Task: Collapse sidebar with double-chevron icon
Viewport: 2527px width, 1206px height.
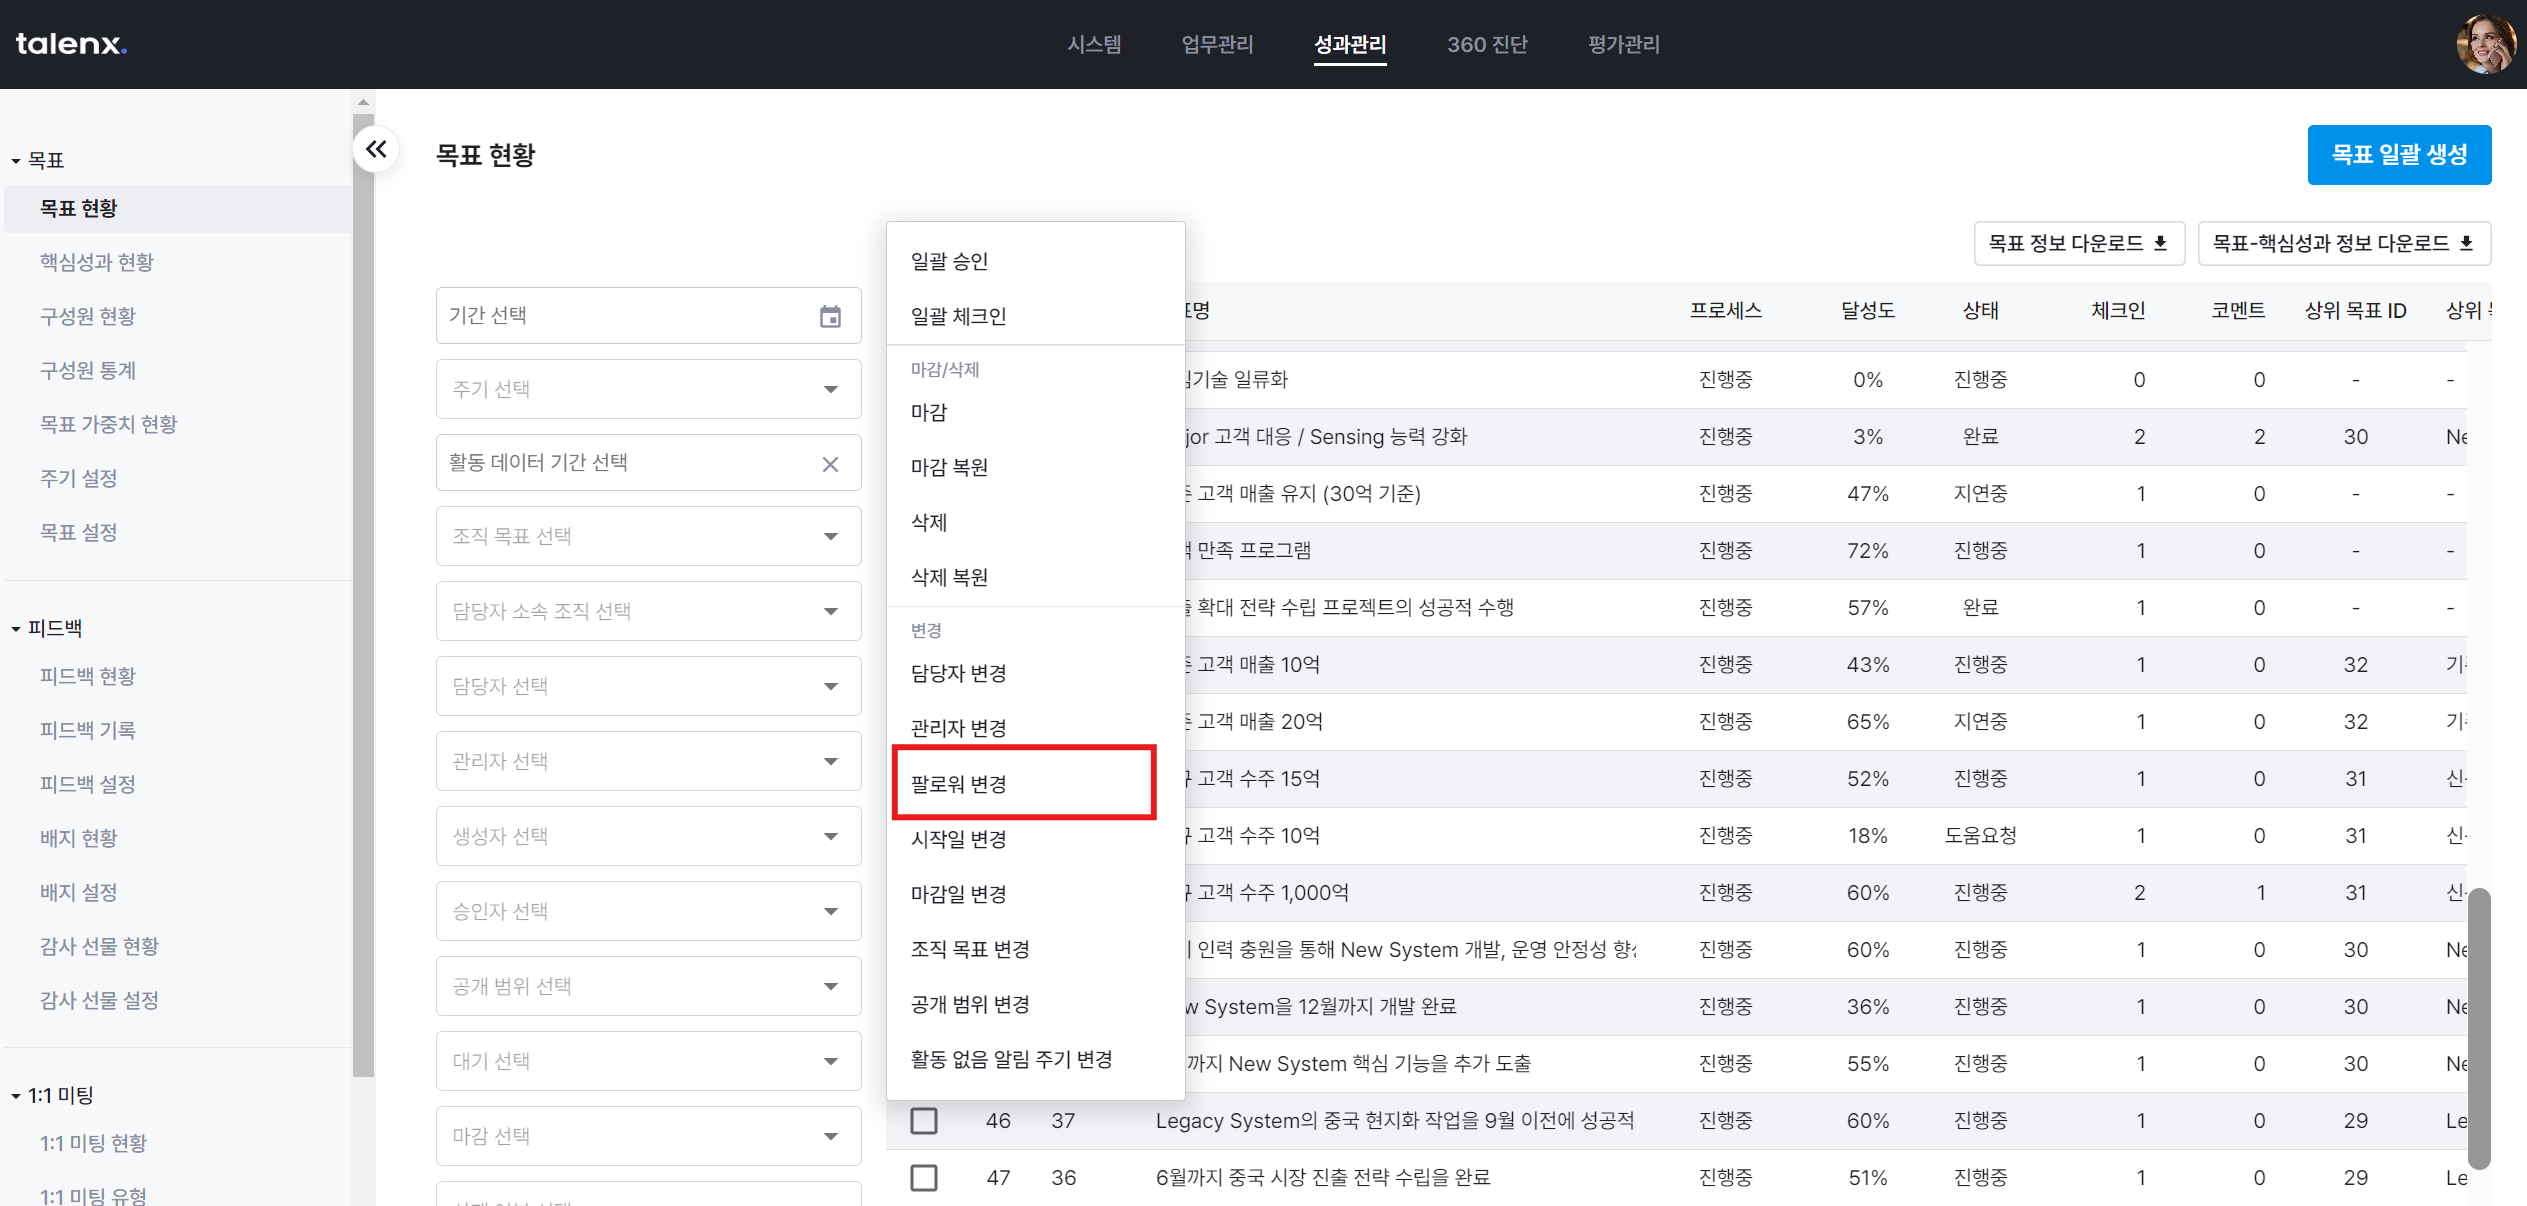Action: point(376,150)
